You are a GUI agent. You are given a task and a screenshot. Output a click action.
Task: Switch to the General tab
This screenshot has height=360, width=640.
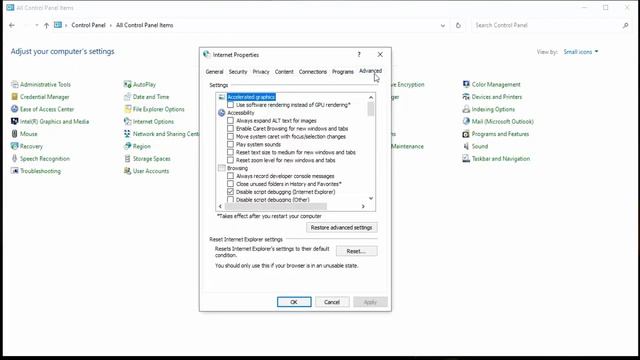click(214, 72)
